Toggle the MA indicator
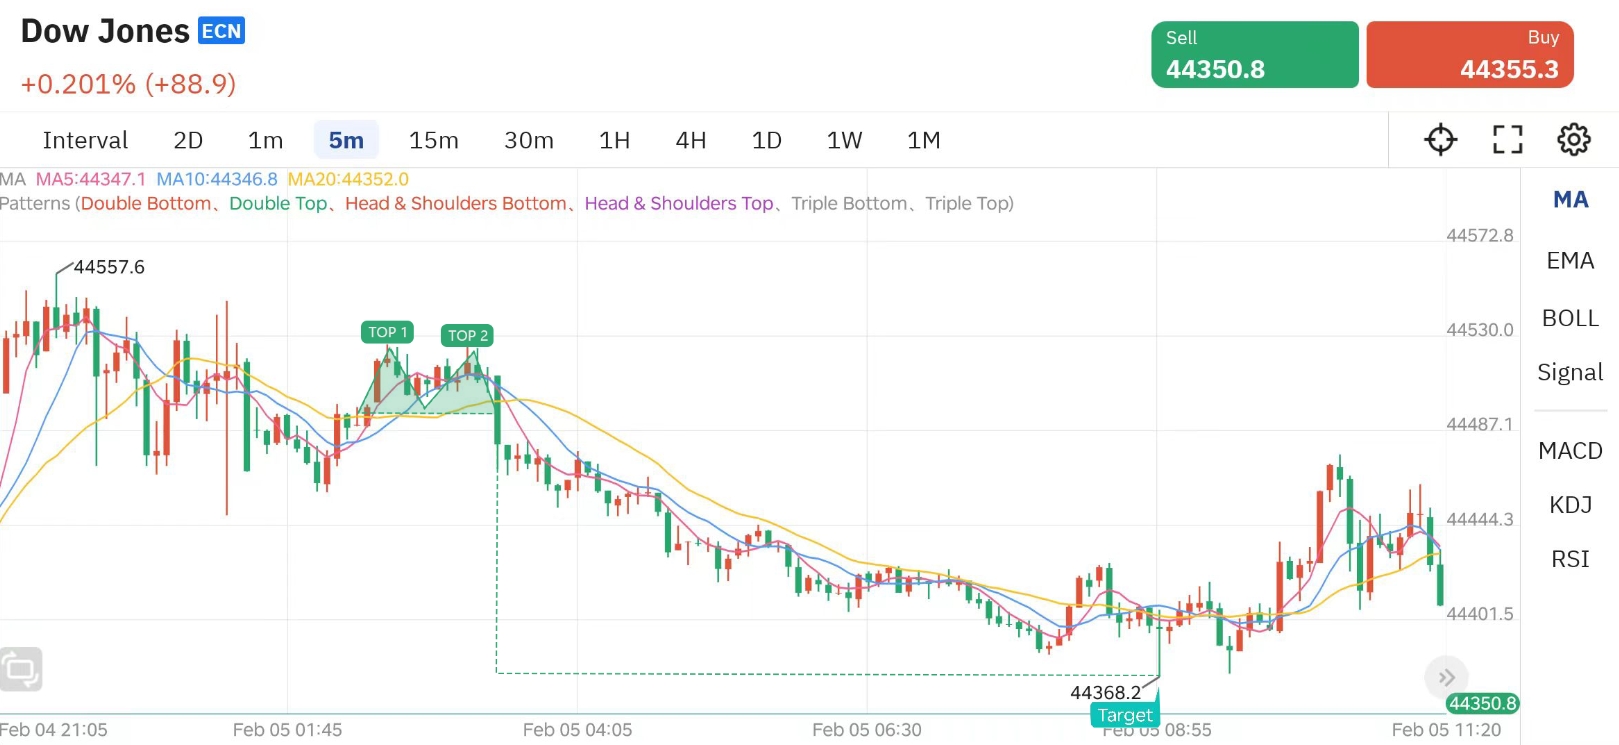The width and height of the screenshot is (1619, 745). tap(1570, 200)
